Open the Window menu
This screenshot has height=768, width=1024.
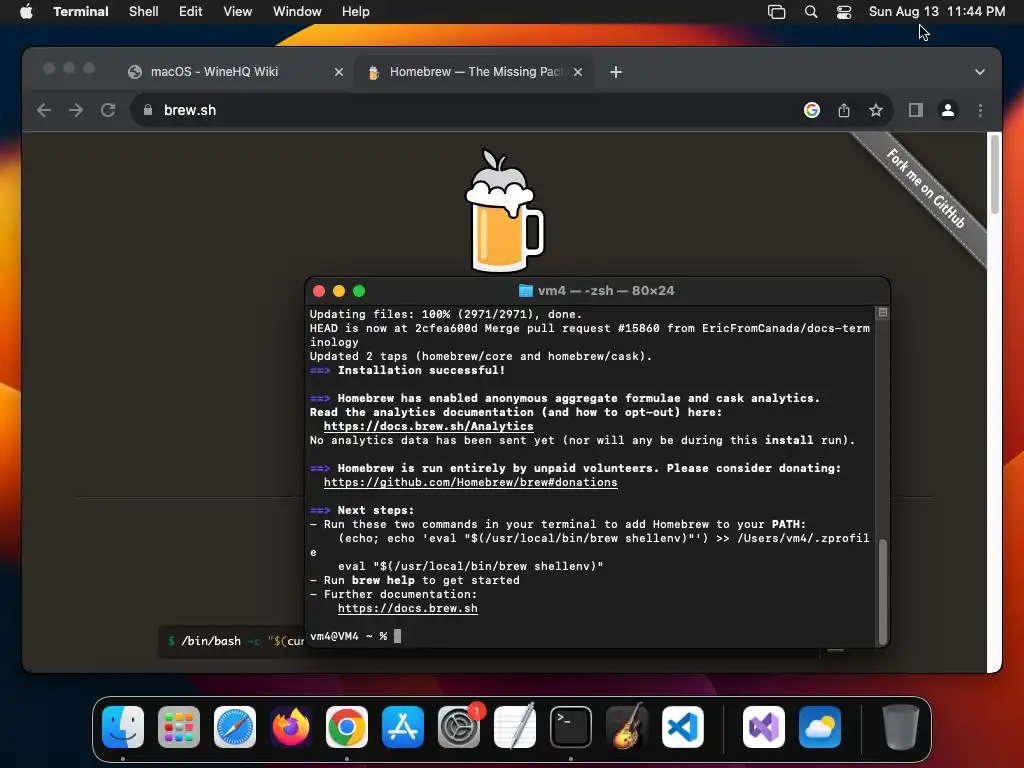tap(297, 12)
